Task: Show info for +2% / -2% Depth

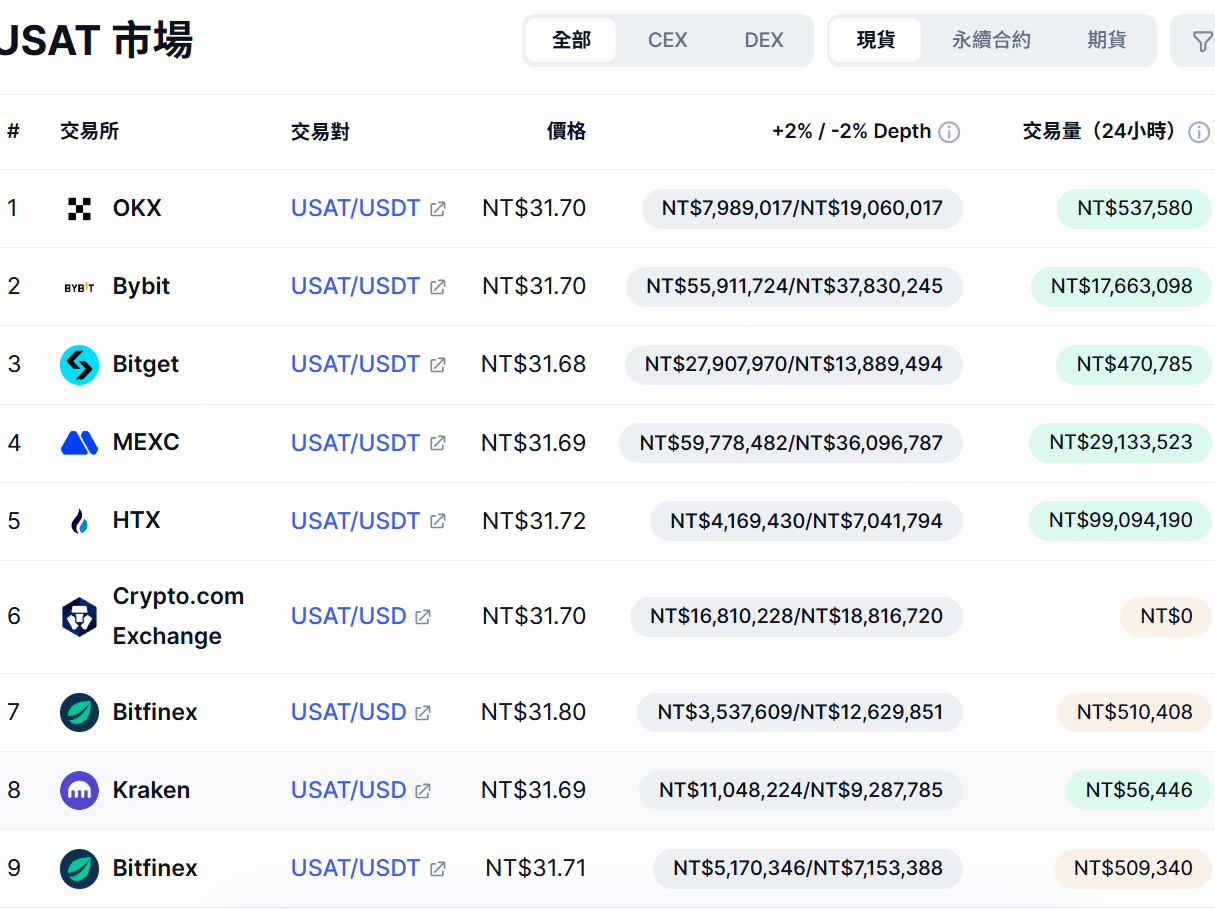Action: point(949,132)
